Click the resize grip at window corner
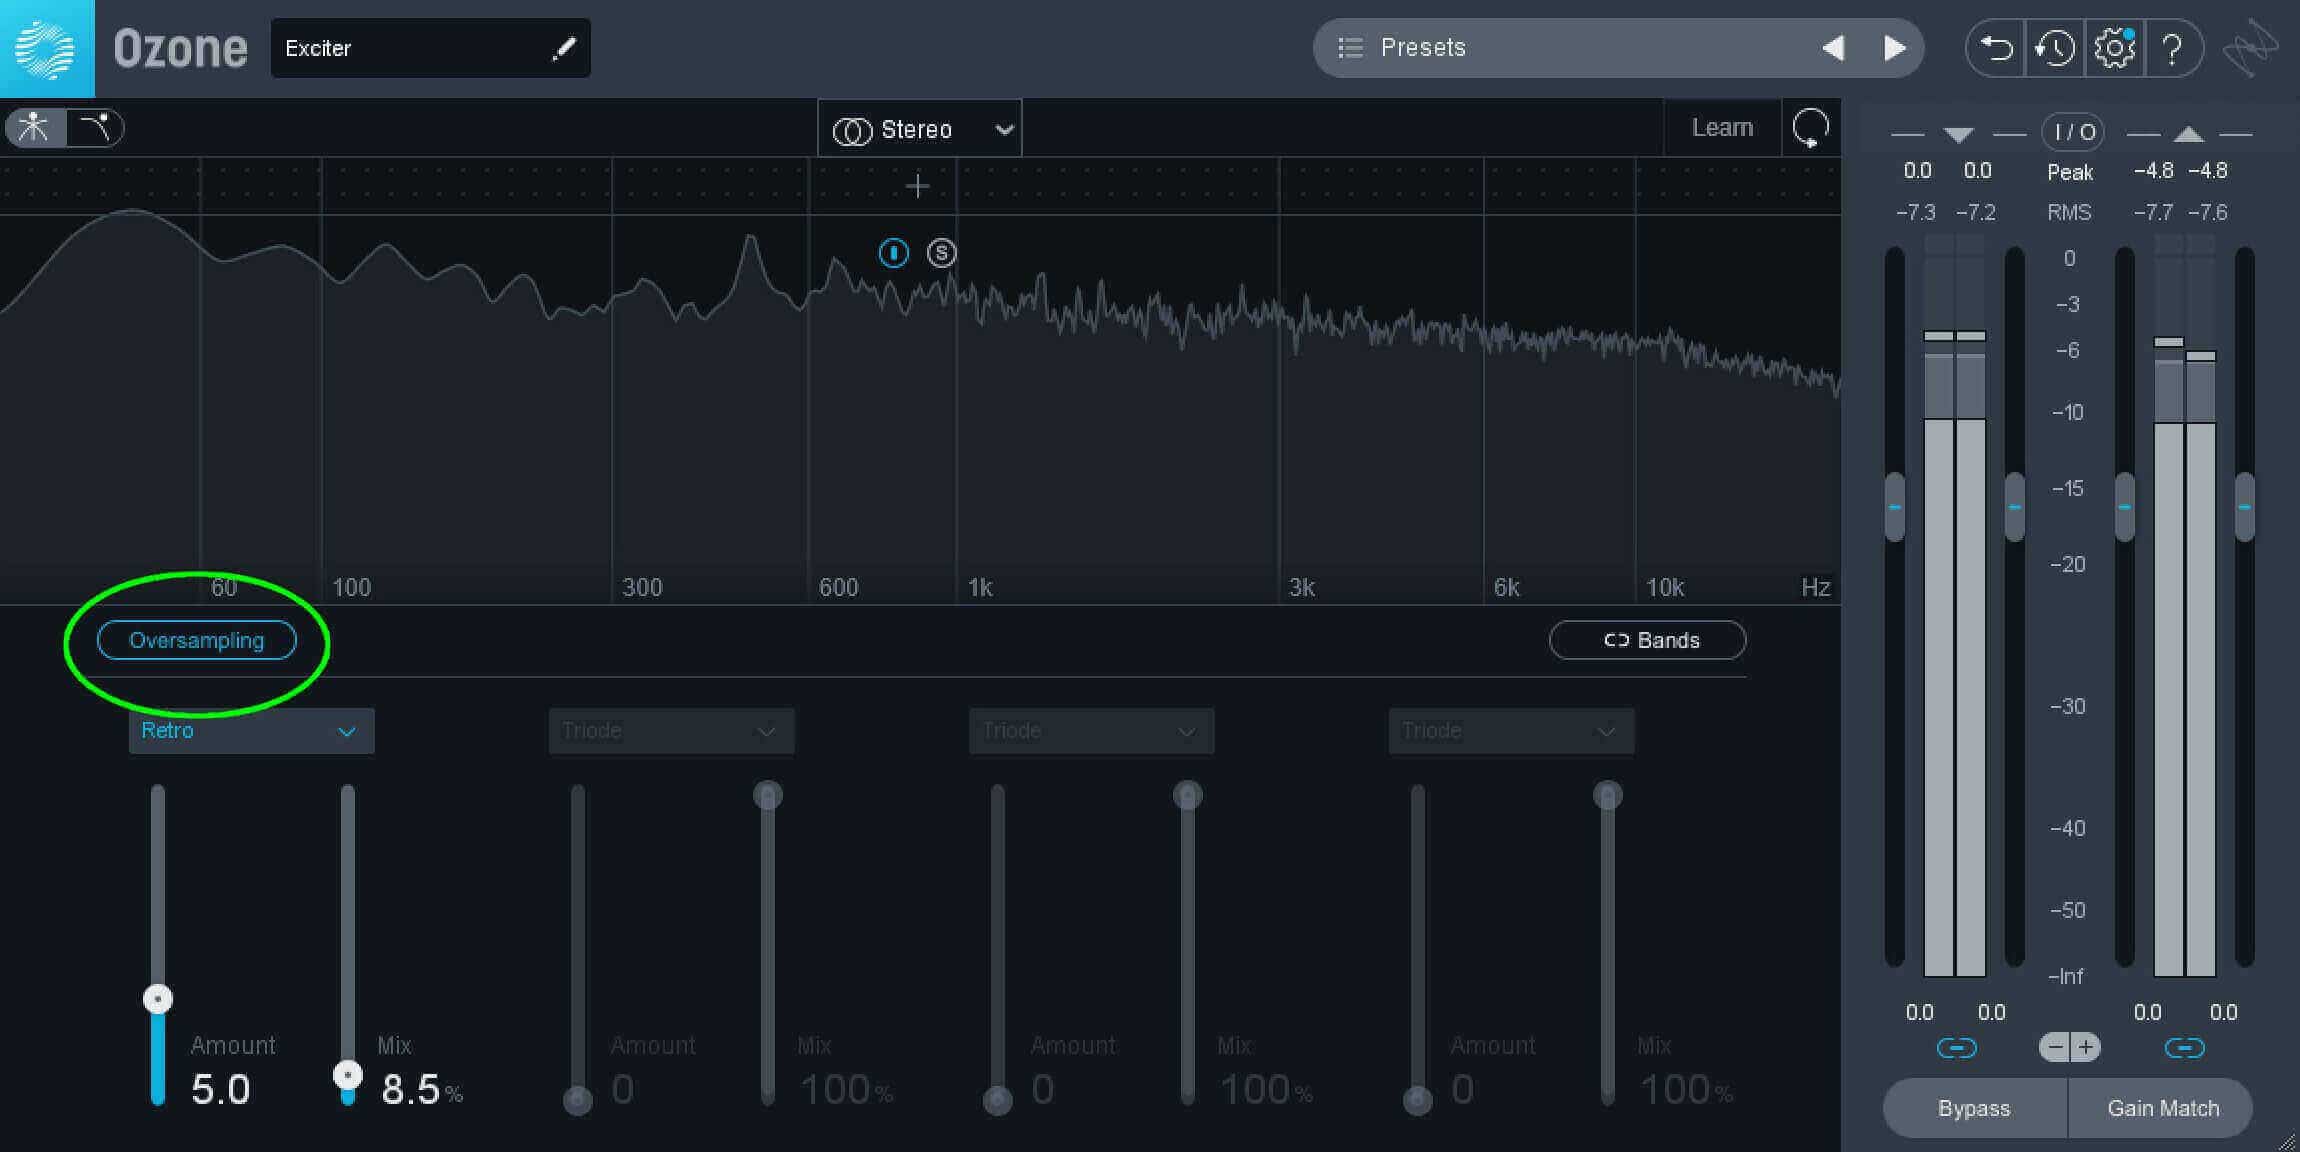This screenshot has width=2300, height=1152. pyautogui.click(x=2287, y=1140)
